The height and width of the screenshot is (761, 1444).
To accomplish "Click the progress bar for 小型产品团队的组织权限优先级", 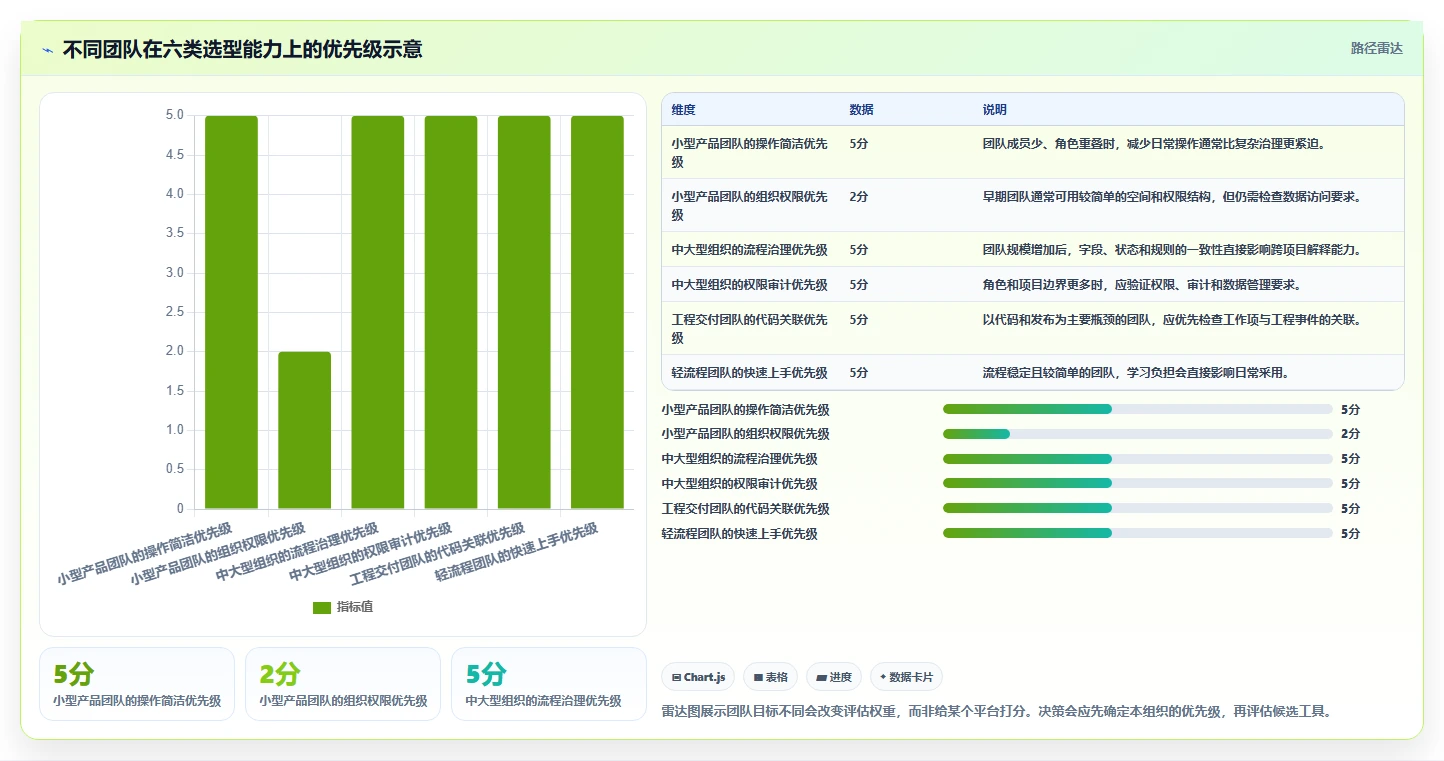I will (x=1137, y=434).
